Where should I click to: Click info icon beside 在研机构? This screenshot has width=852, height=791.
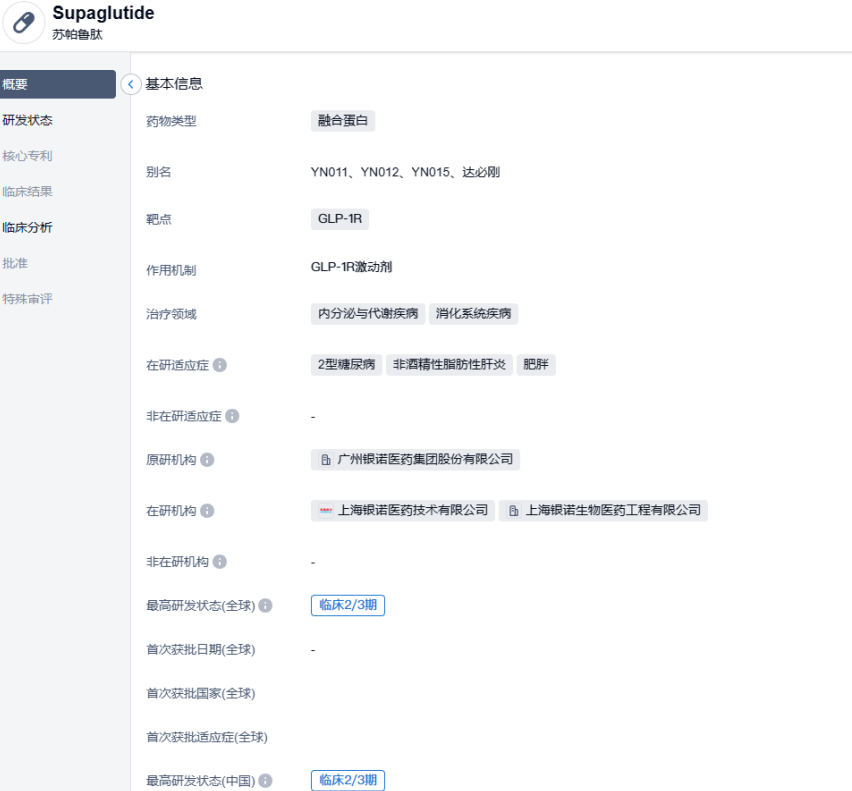click(x=207, y=511)
